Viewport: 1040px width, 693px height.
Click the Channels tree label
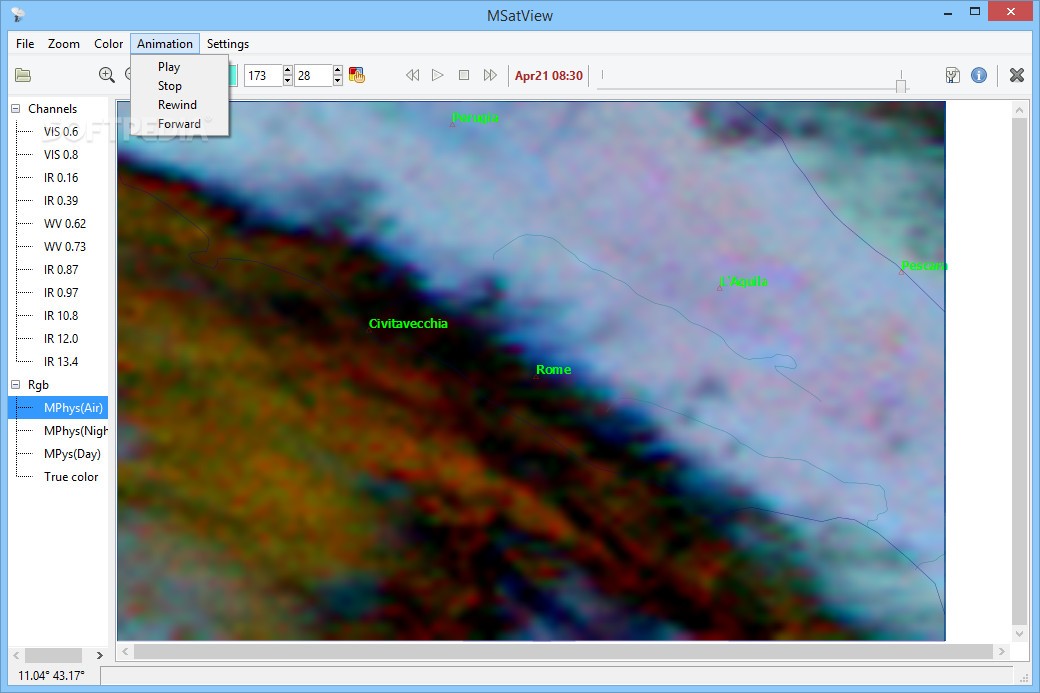(x=52, y=109)
